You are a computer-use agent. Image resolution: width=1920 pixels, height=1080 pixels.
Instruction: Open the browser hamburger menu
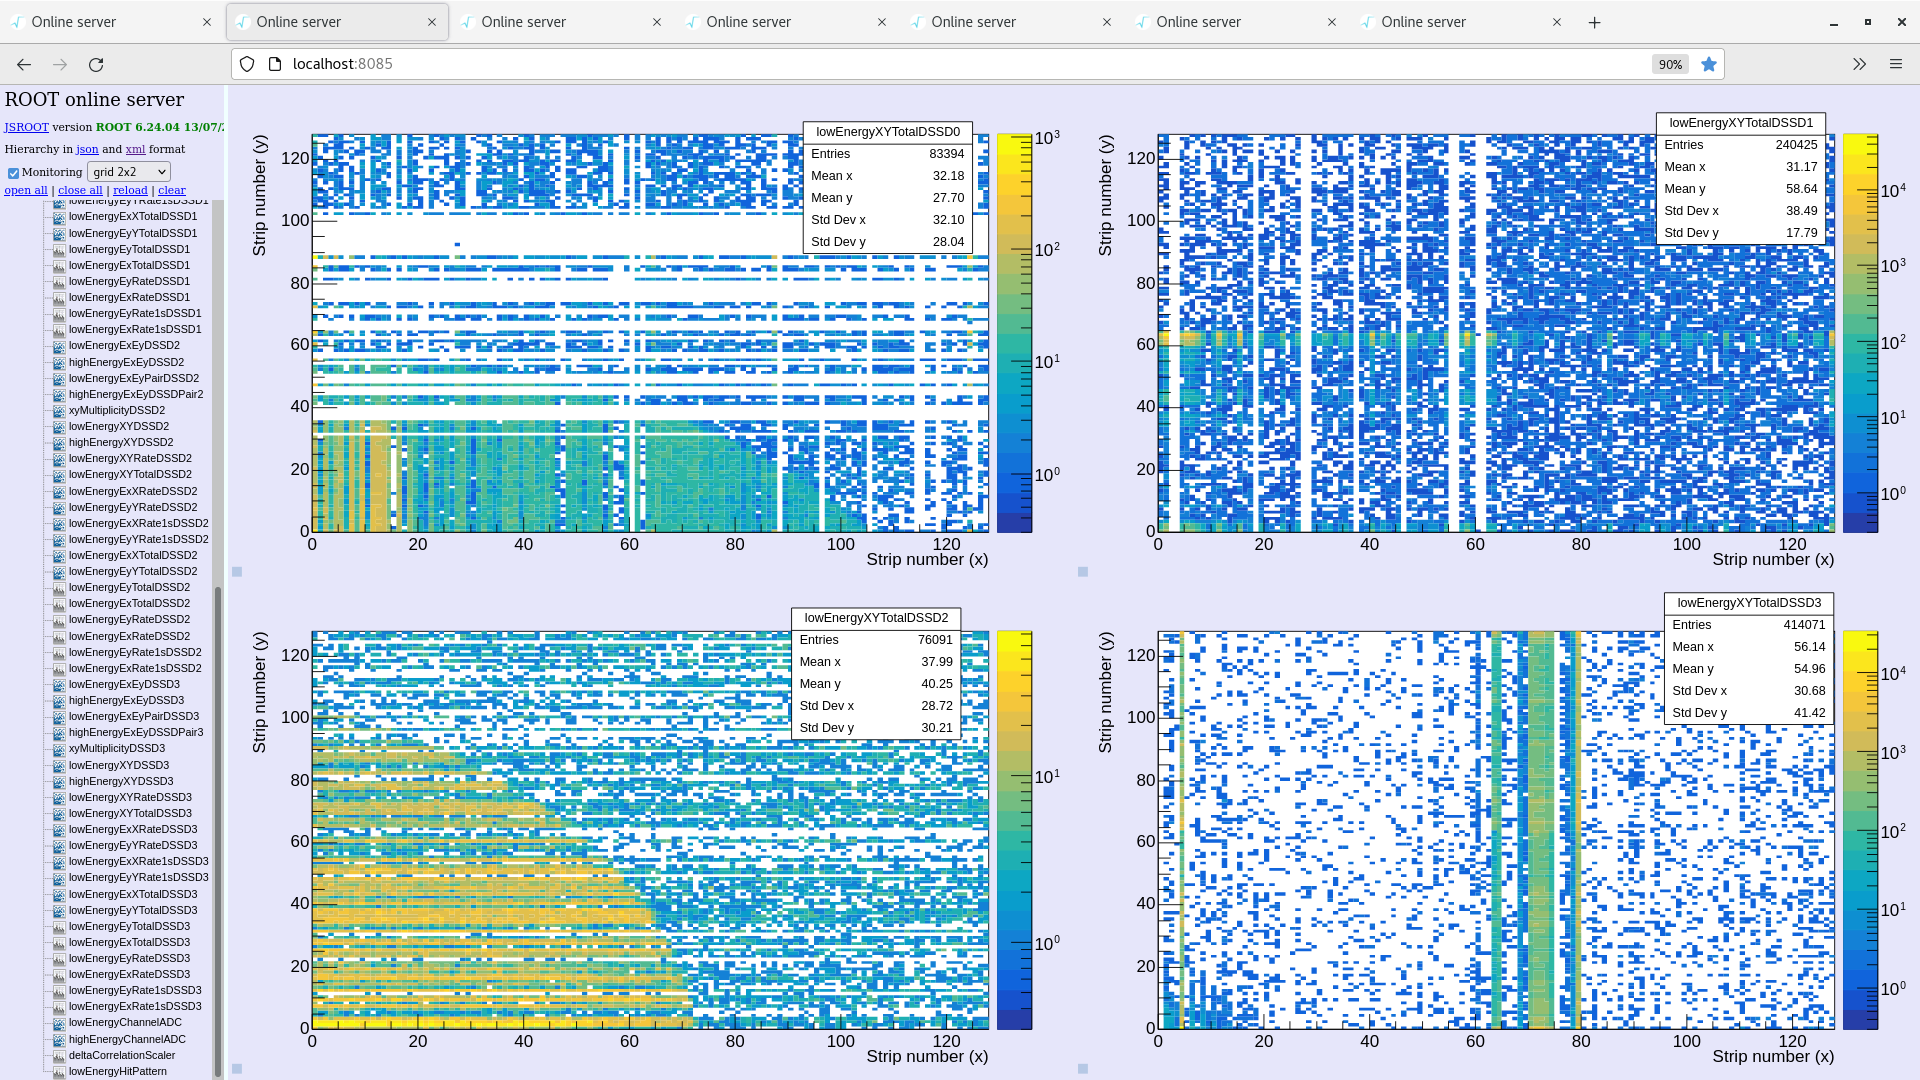pyautogui.click(x=1896, y=64)
